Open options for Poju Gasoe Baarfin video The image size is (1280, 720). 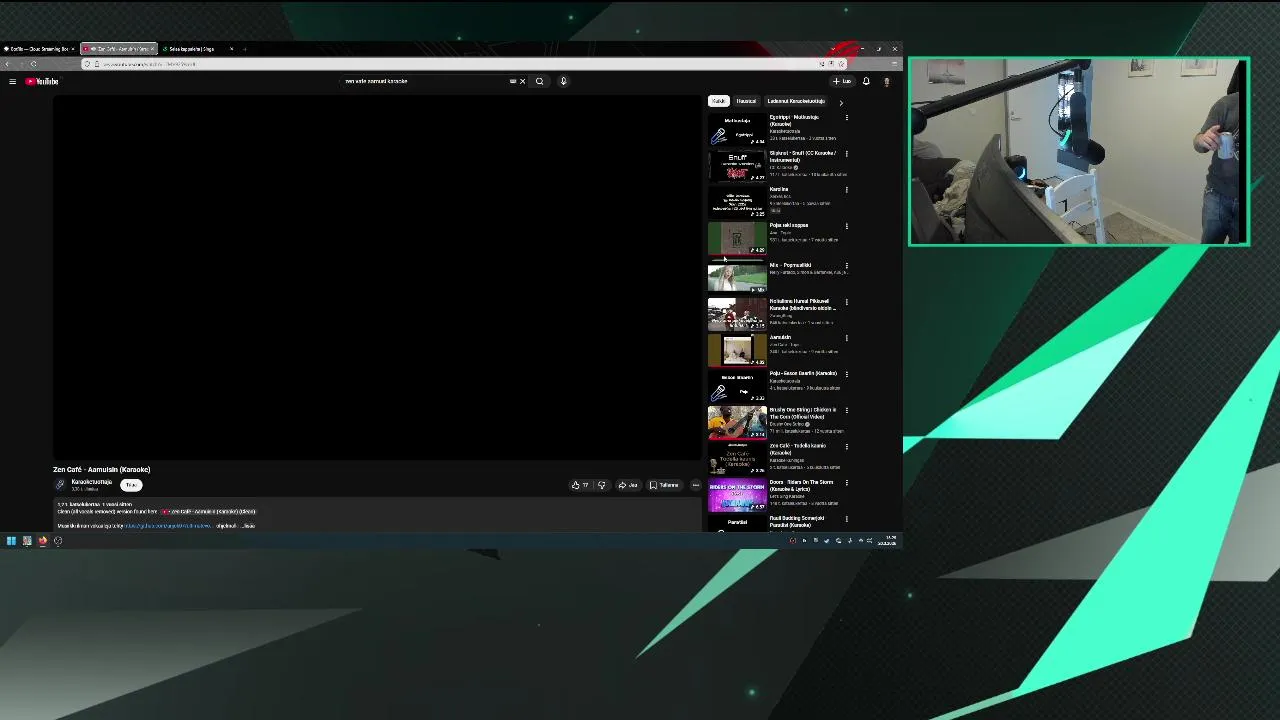(x=846, y=374)
